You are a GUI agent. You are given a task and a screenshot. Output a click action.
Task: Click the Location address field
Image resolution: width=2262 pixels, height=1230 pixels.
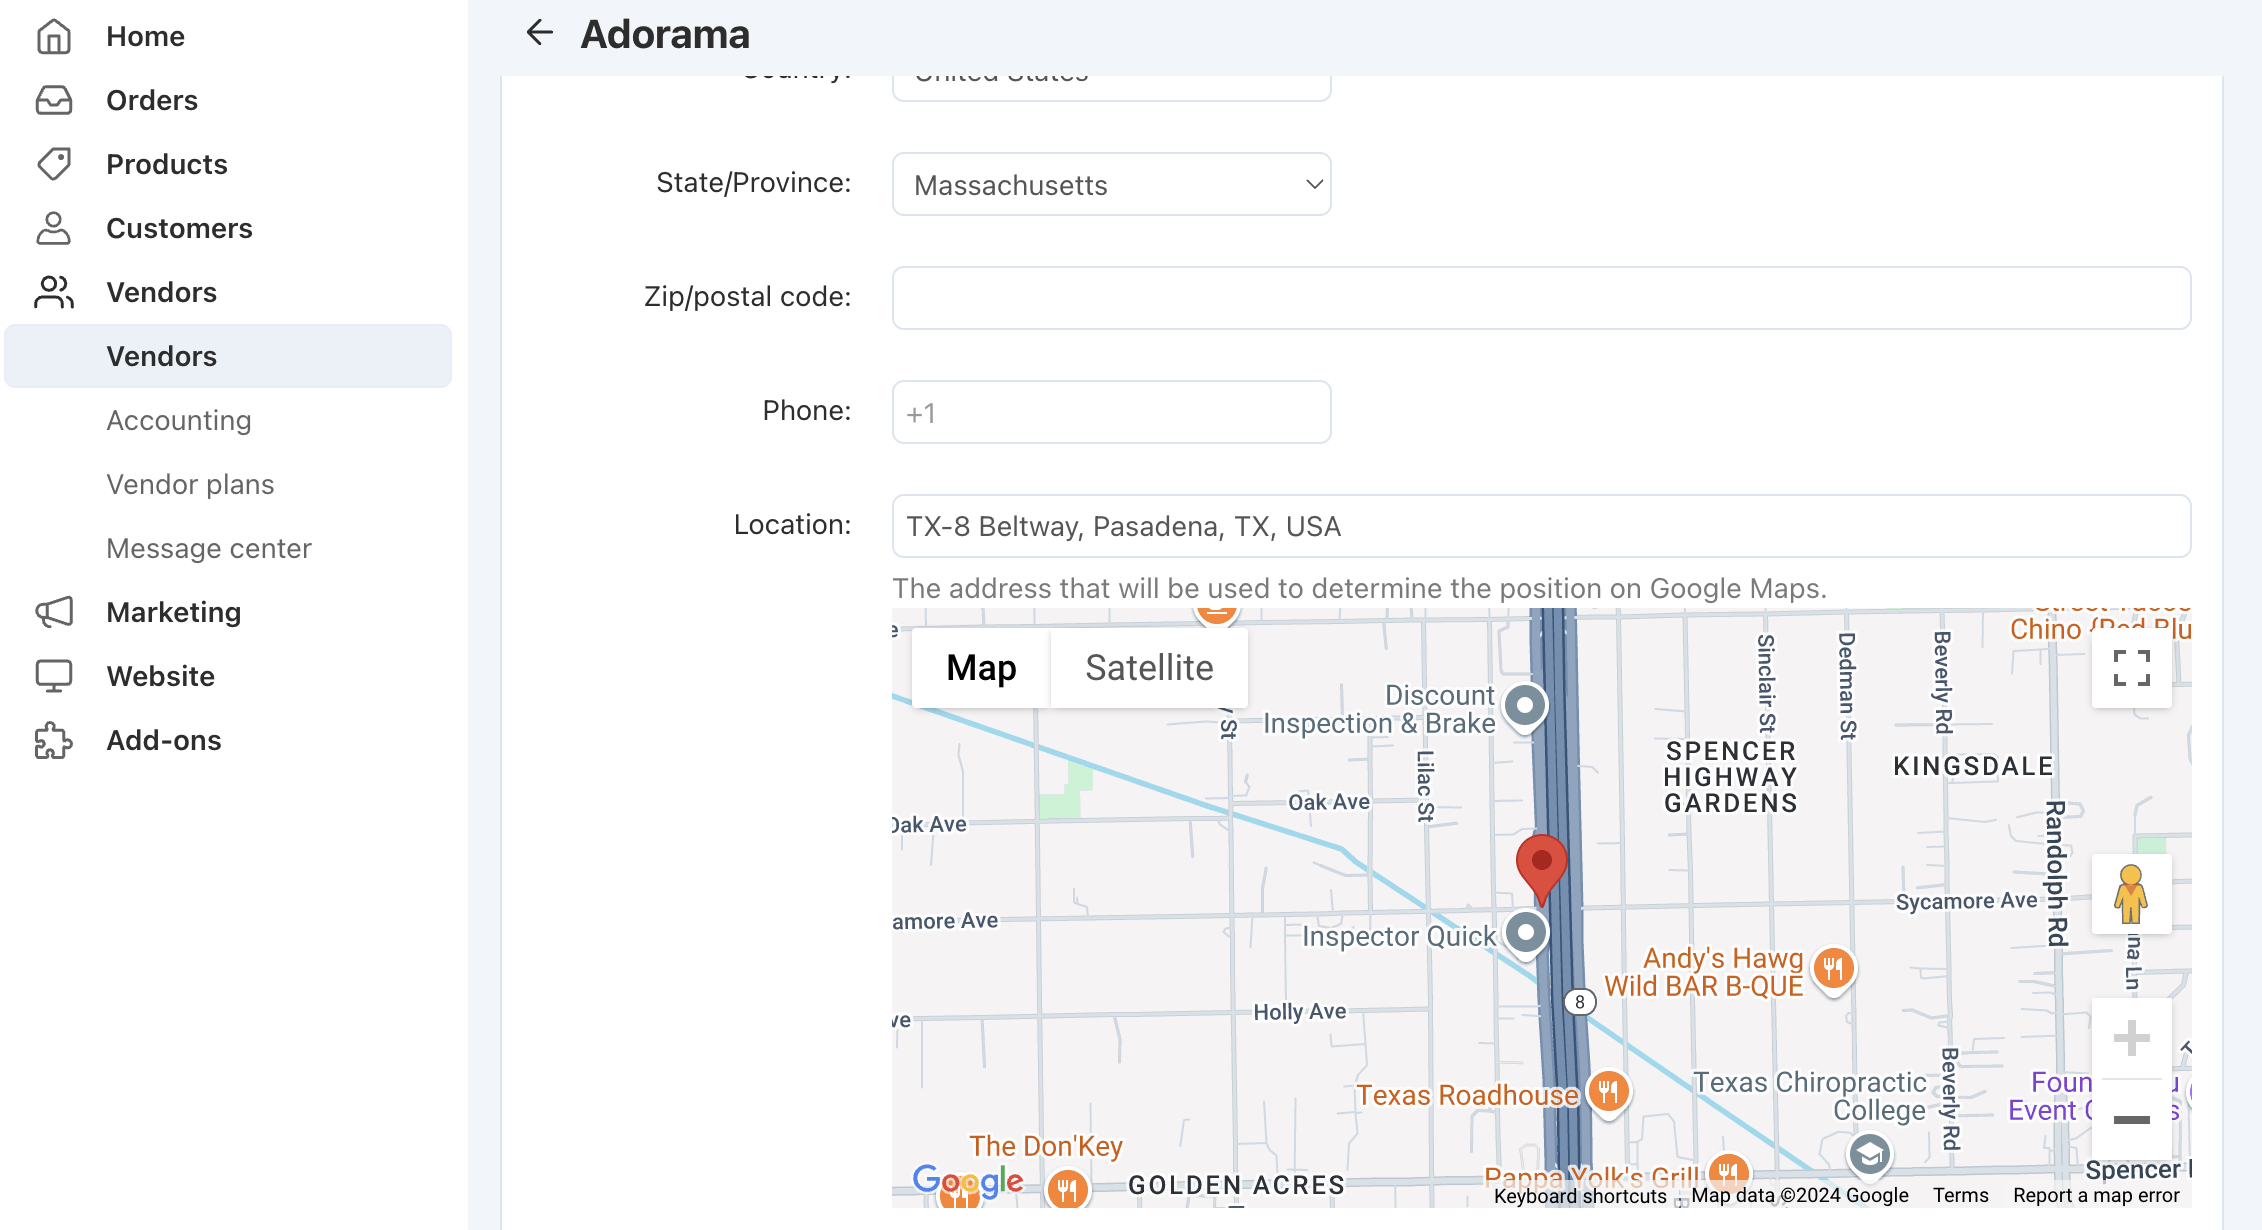coord(1541,526)
